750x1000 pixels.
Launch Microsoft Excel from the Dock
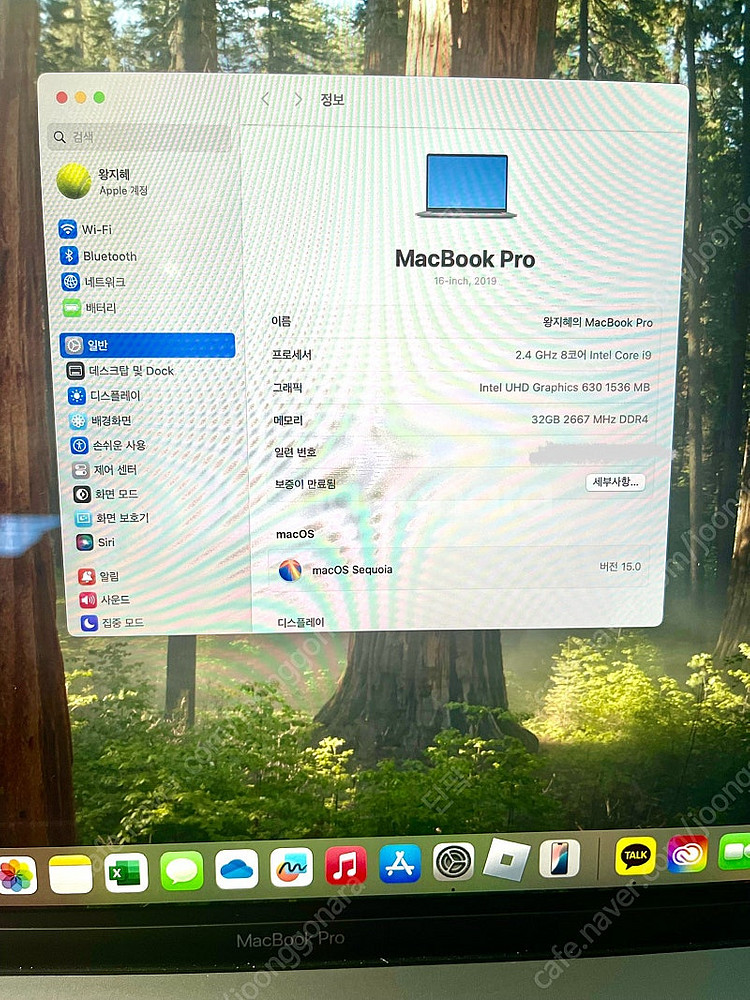[126, 872]
